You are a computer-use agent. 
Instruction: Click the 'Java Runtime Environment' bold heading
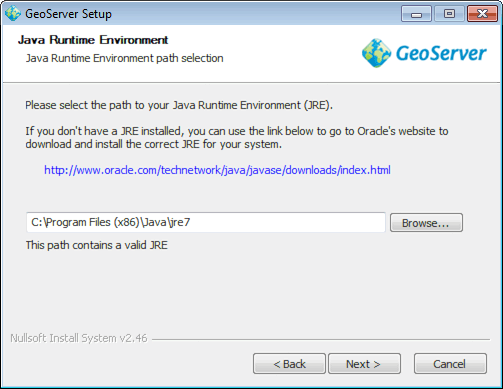(x=93, y=40)
